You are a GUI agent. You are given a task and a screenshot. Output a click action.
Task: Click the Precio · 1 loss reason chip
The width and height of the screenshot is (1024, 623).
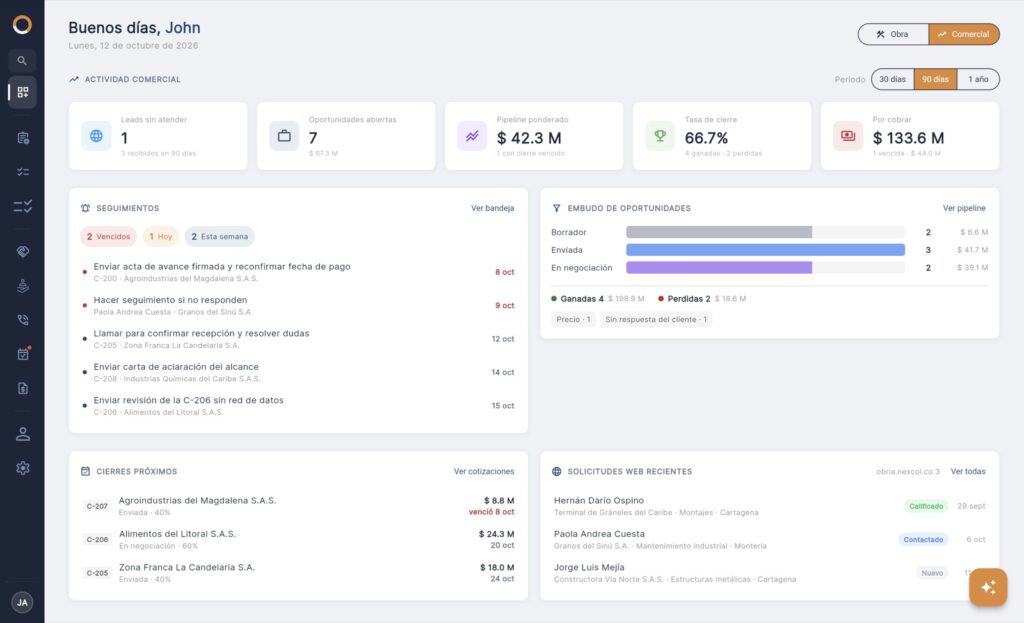[573, 319]
